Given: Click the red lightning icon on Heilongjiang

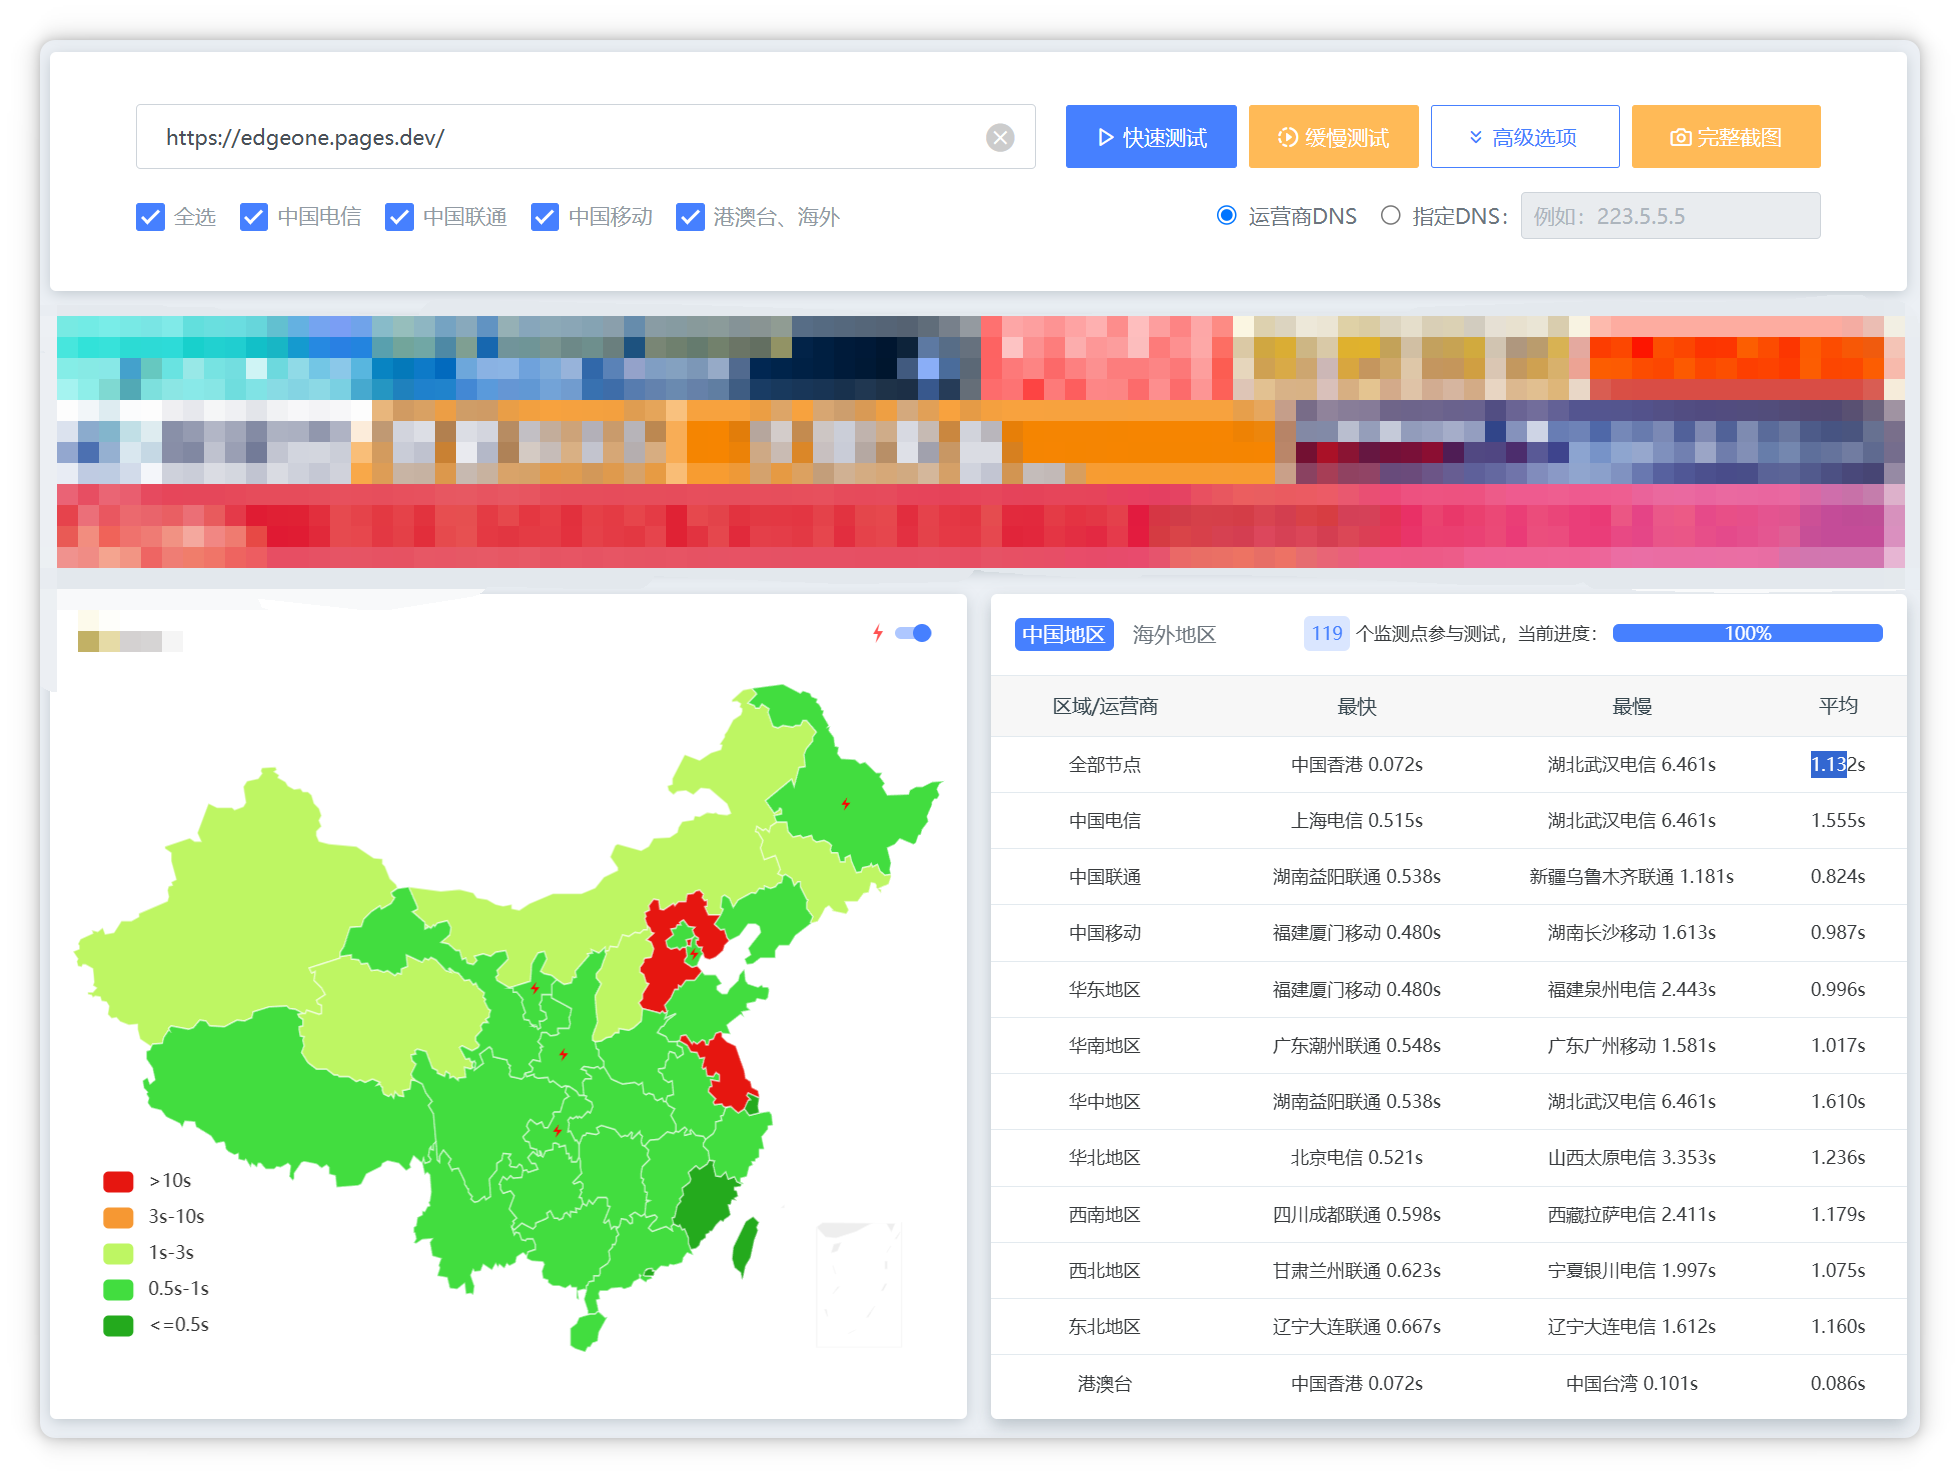Looking at the screenshot, I should [846, 803].
